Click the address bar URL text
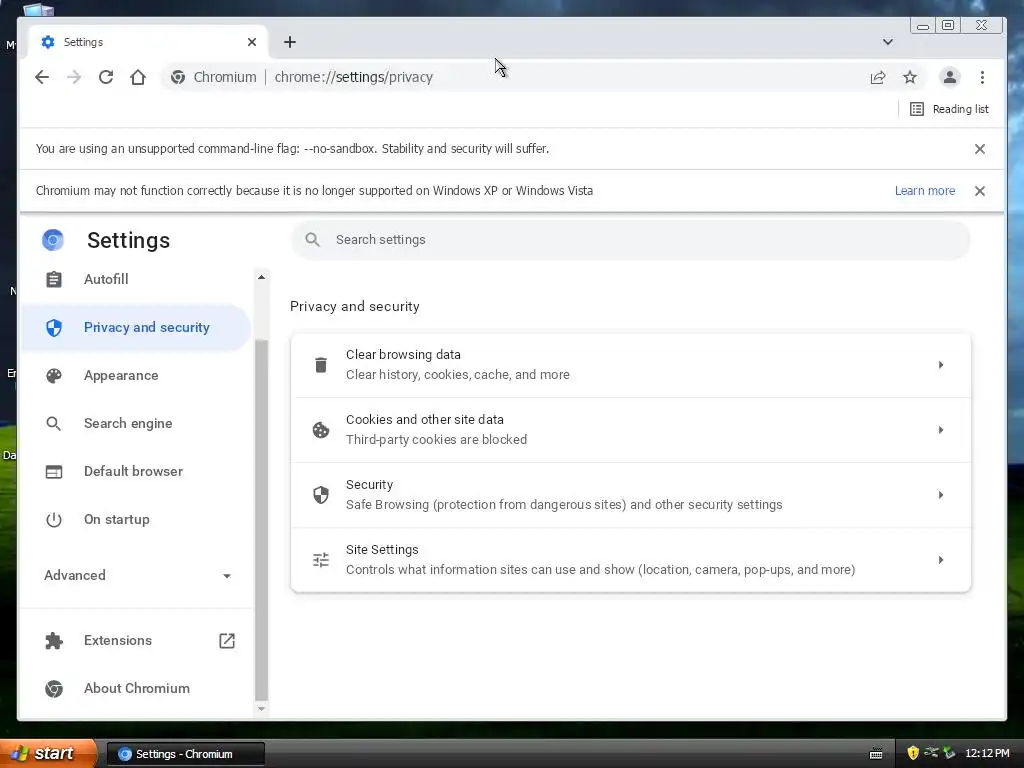1024x768 pixels. pos(353,77)
